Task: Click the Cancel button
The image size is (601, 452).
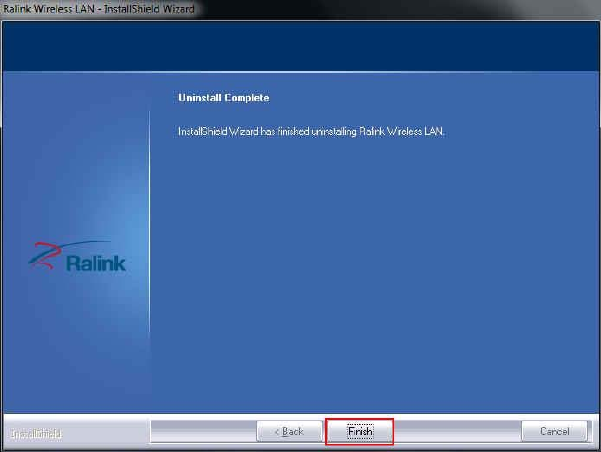Action: [x=554, y=431]
